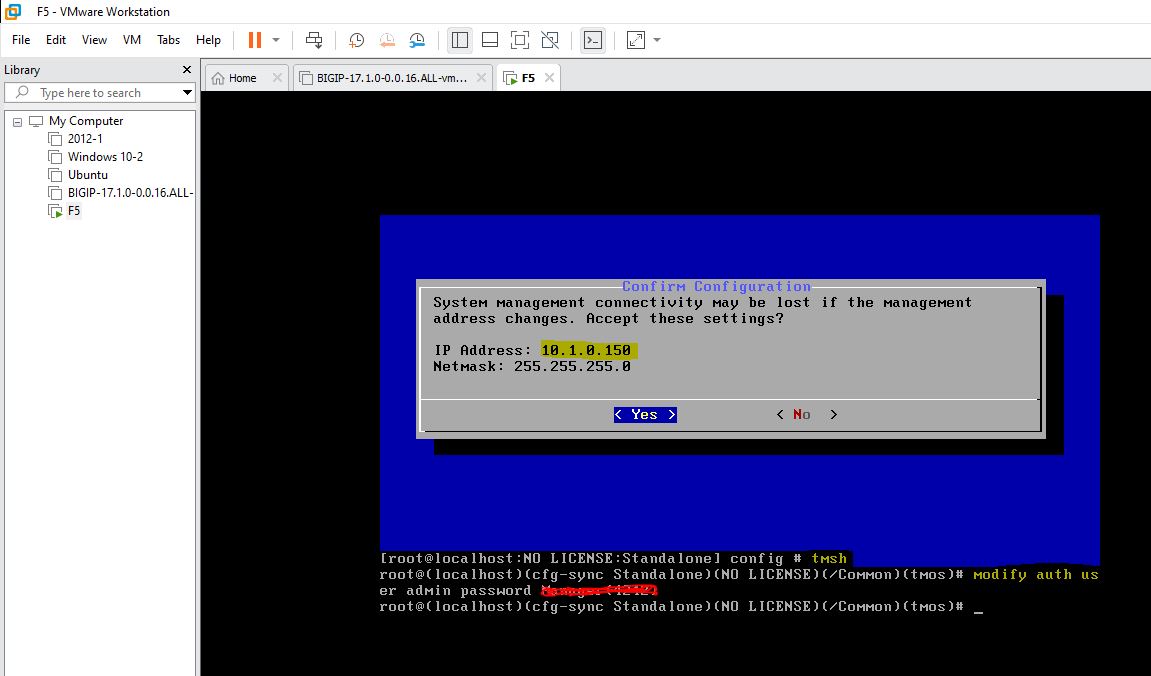
Task: Toggle the thumbnail bar view icon
Action: [x=490, y=40]
